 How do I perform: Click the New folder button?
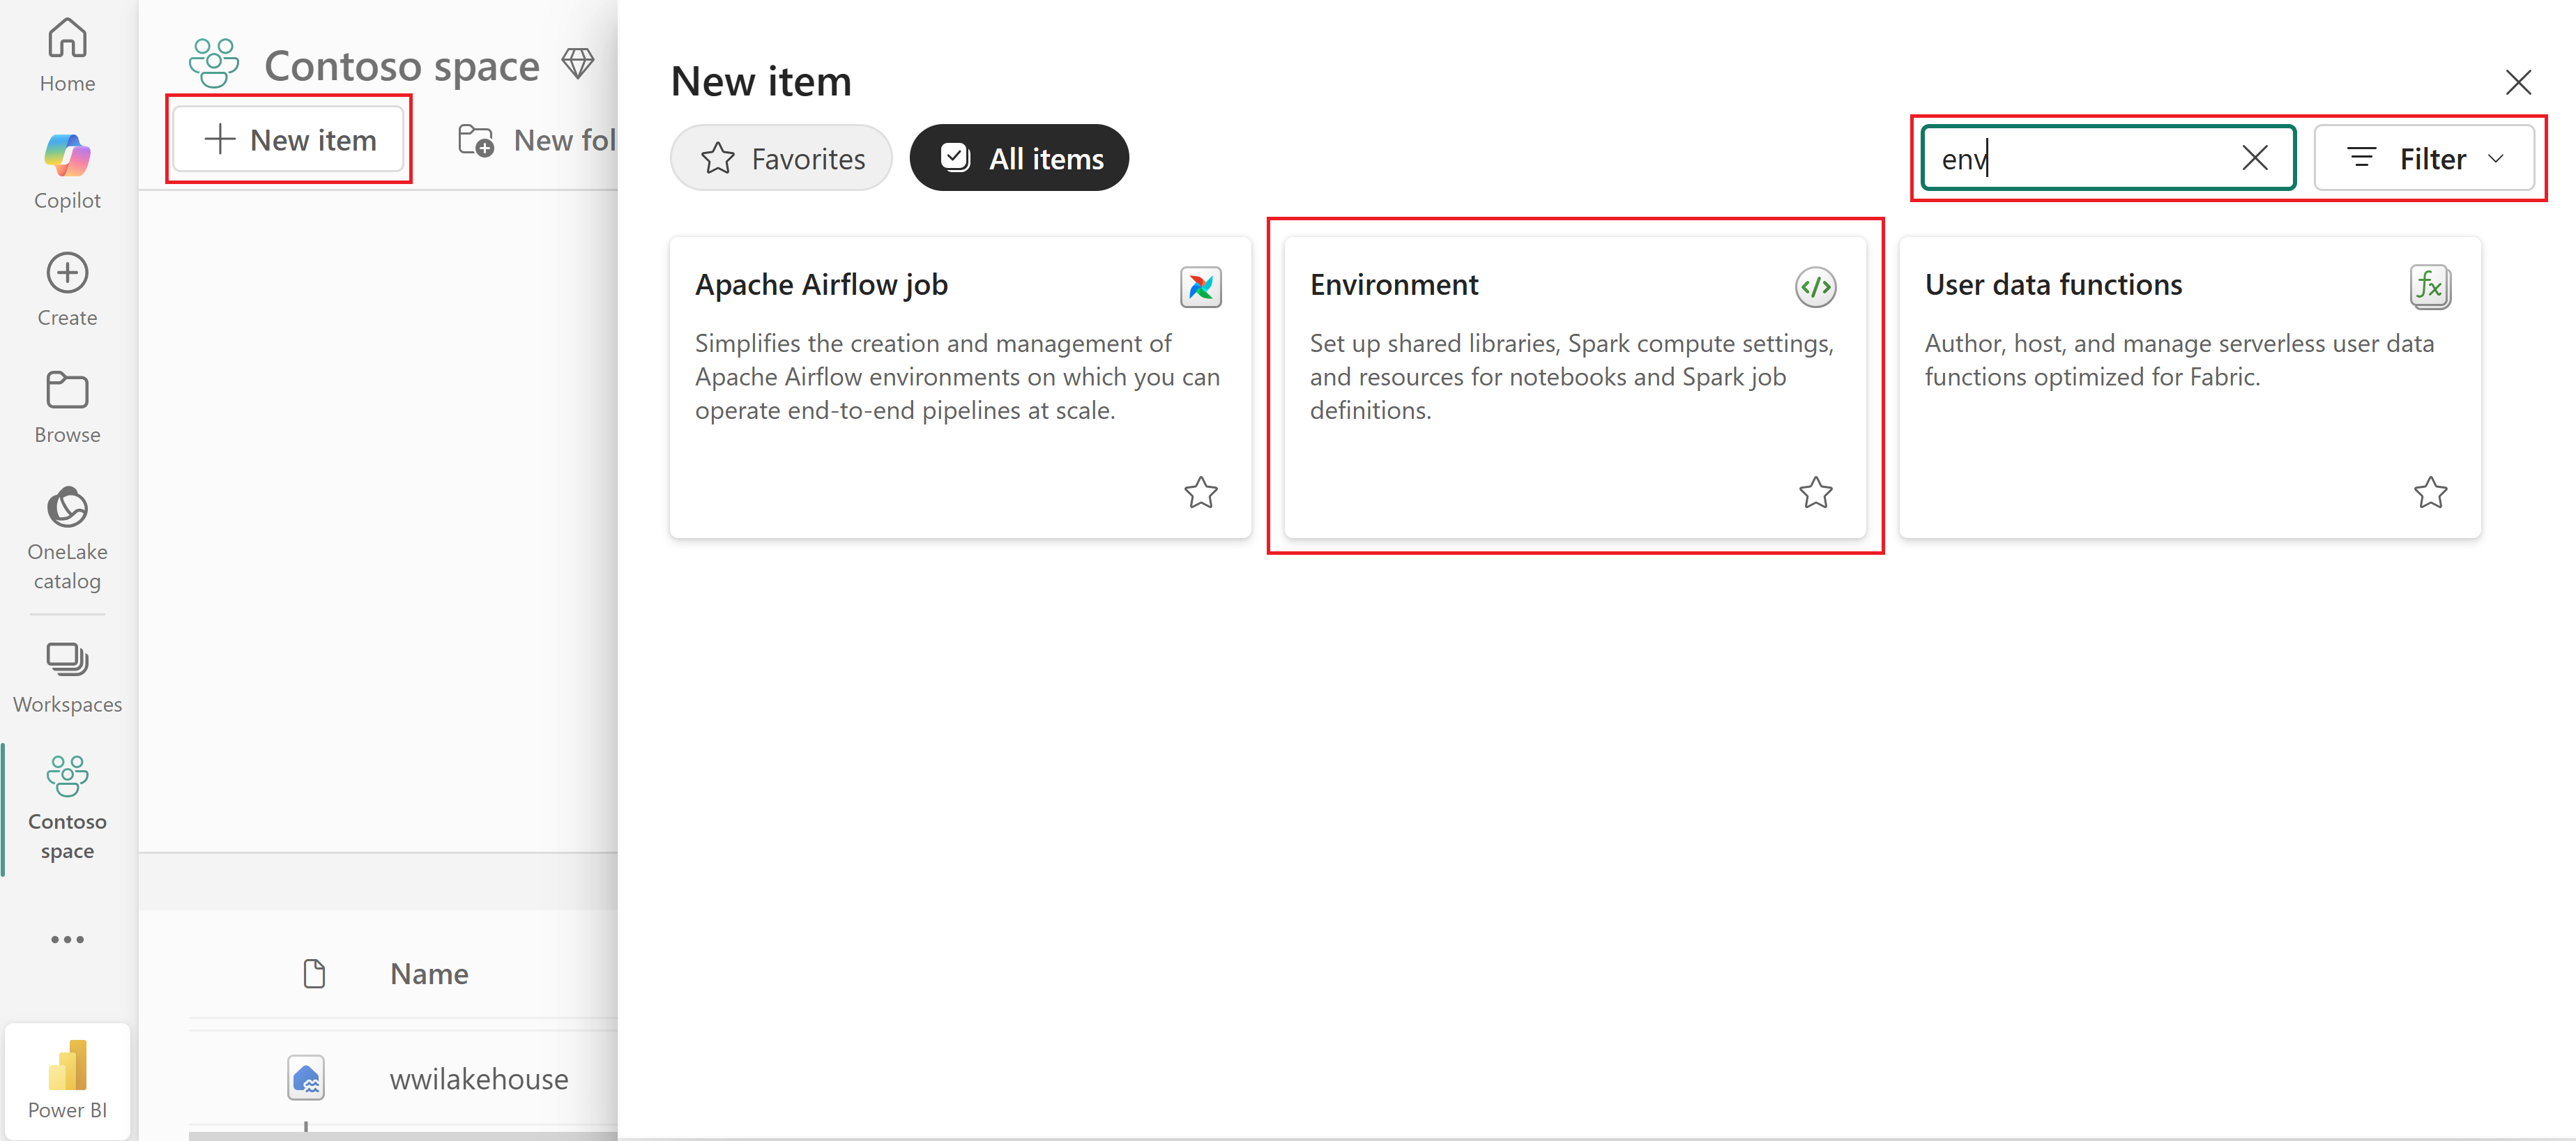coord(536,140)
